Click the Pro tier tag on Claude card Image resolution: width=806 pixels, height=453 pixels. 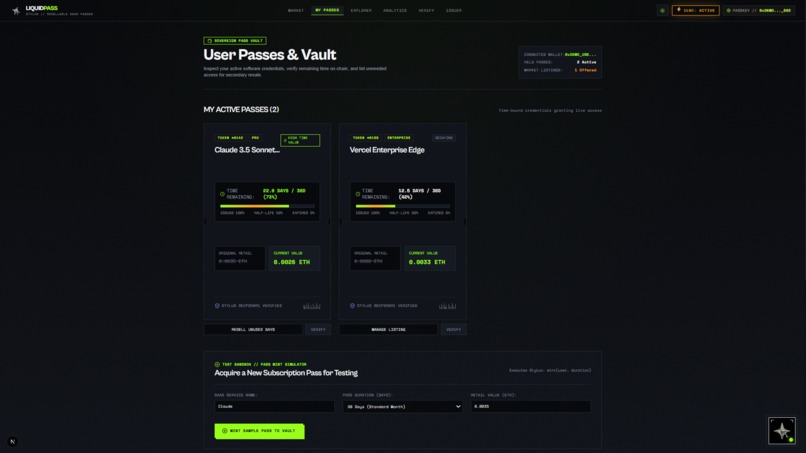[255, 138]
